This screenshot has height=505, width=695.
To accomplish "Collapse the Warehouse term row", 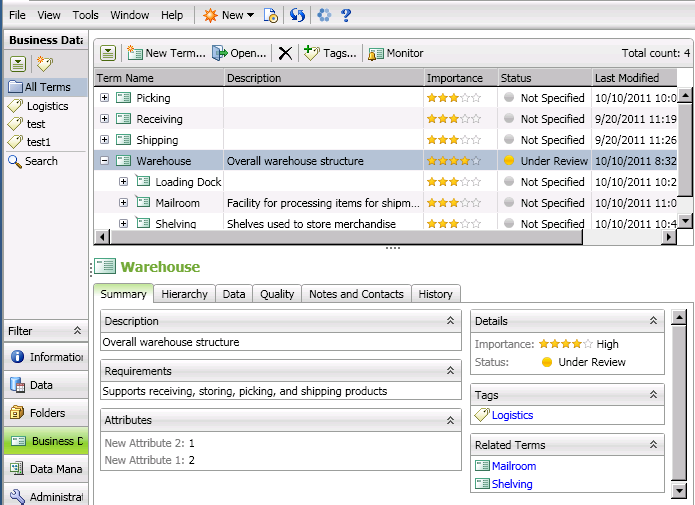I will click(x=105, y=161).
